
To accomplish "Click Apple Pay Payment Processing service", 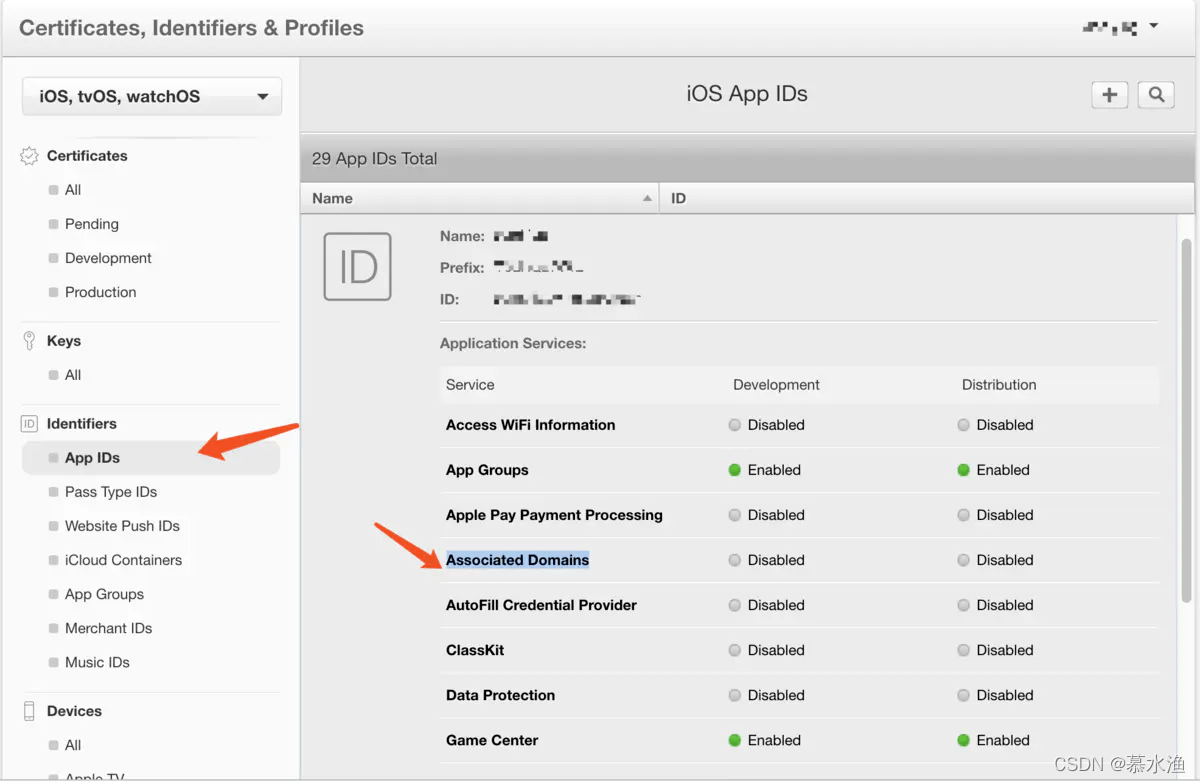I will [554, 515].
